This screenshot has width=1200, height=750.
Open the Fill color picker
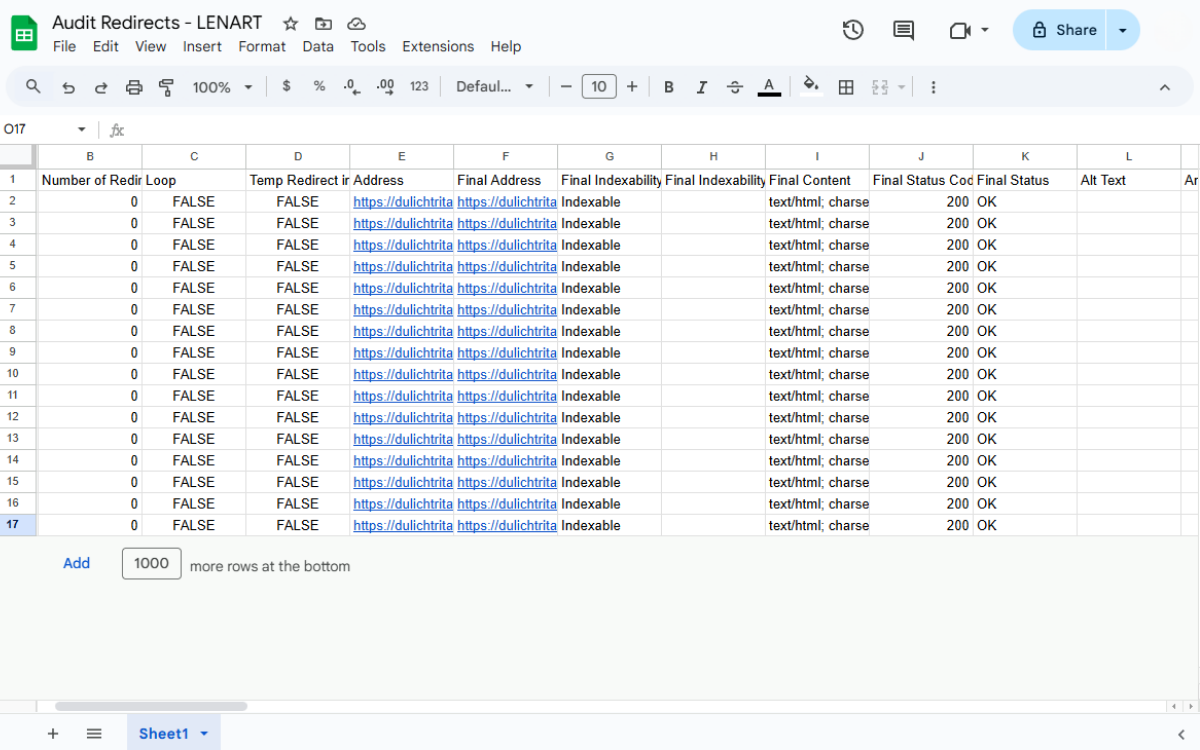[x=811, y=87]
